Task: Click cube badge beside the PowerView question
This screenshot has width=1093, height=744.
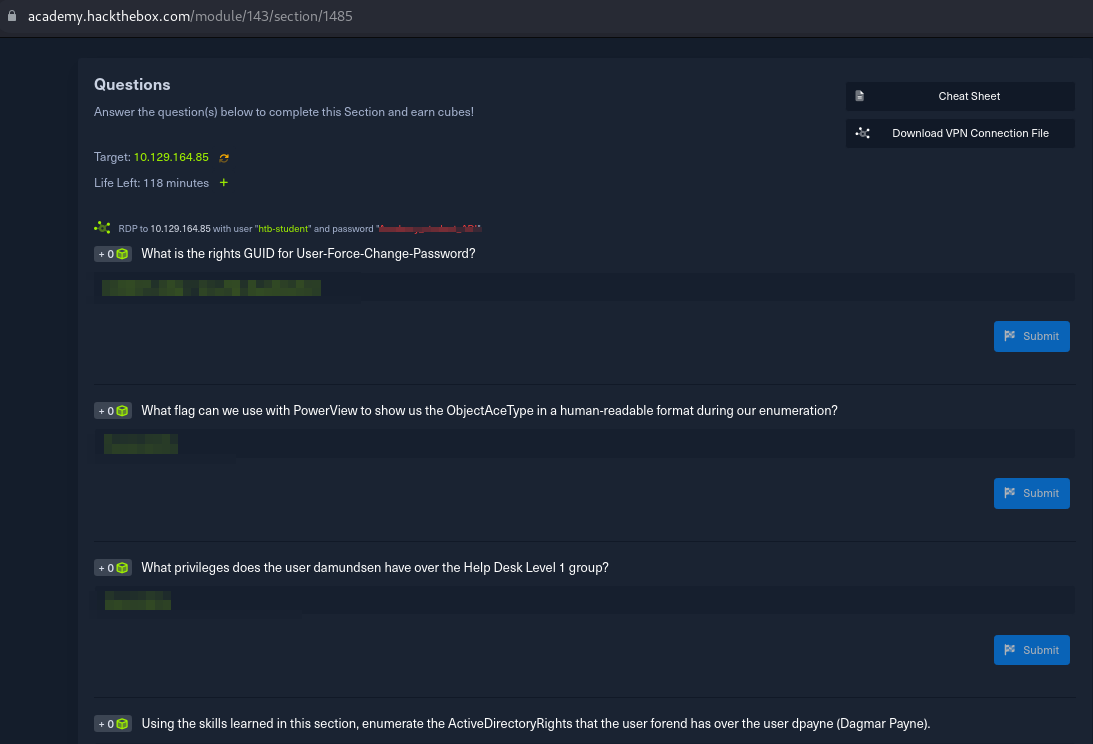Action: pos(113,411)
